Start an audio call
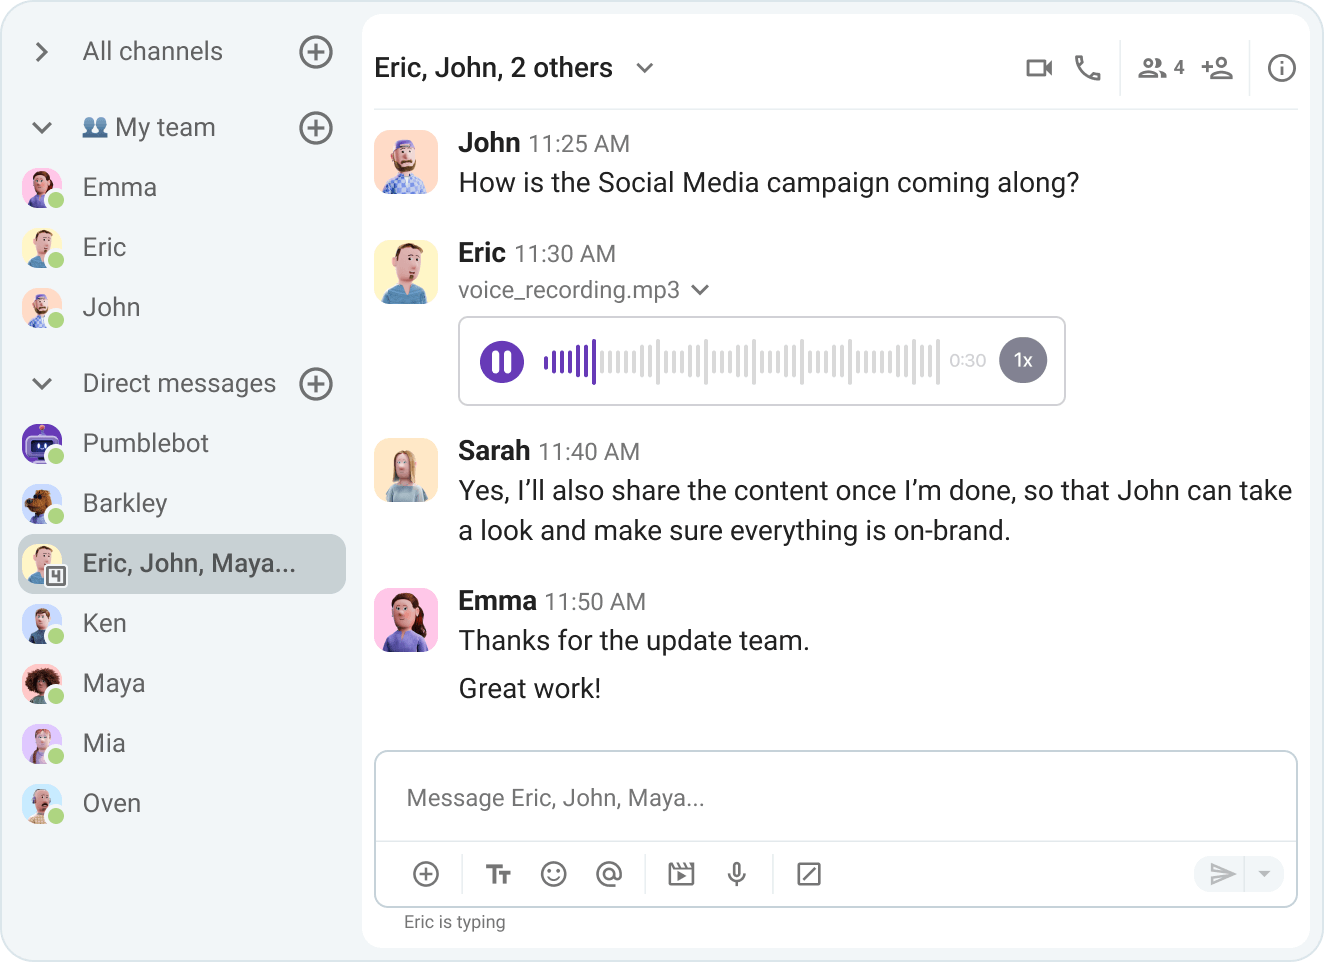 tap(1087, 68)
